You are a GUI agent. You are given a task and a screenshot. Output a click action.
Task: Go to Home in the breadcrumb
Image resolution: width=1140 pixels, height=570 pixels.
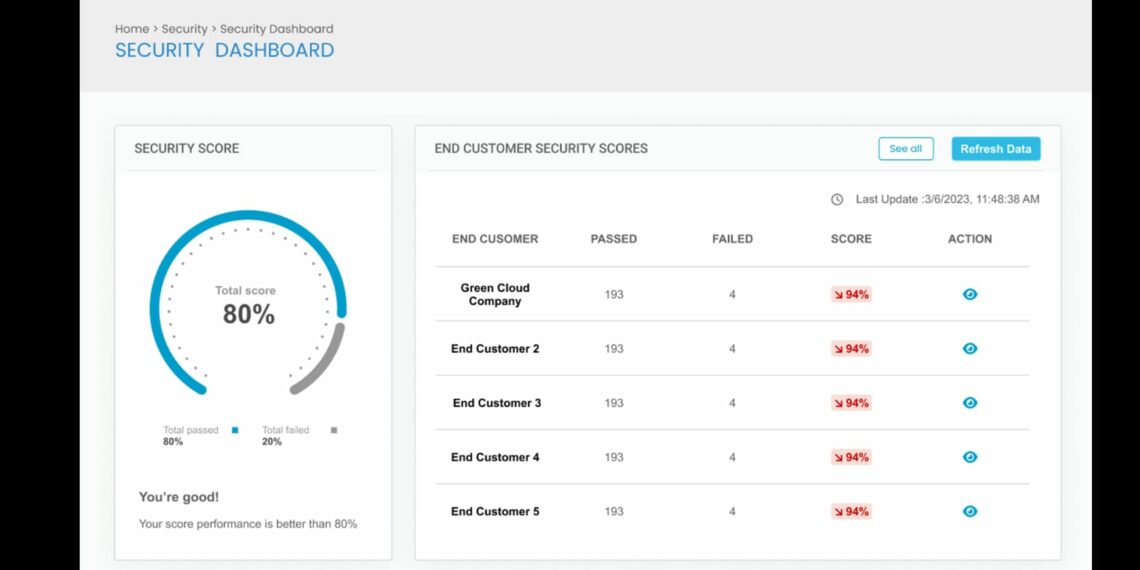tap(131, 29)
